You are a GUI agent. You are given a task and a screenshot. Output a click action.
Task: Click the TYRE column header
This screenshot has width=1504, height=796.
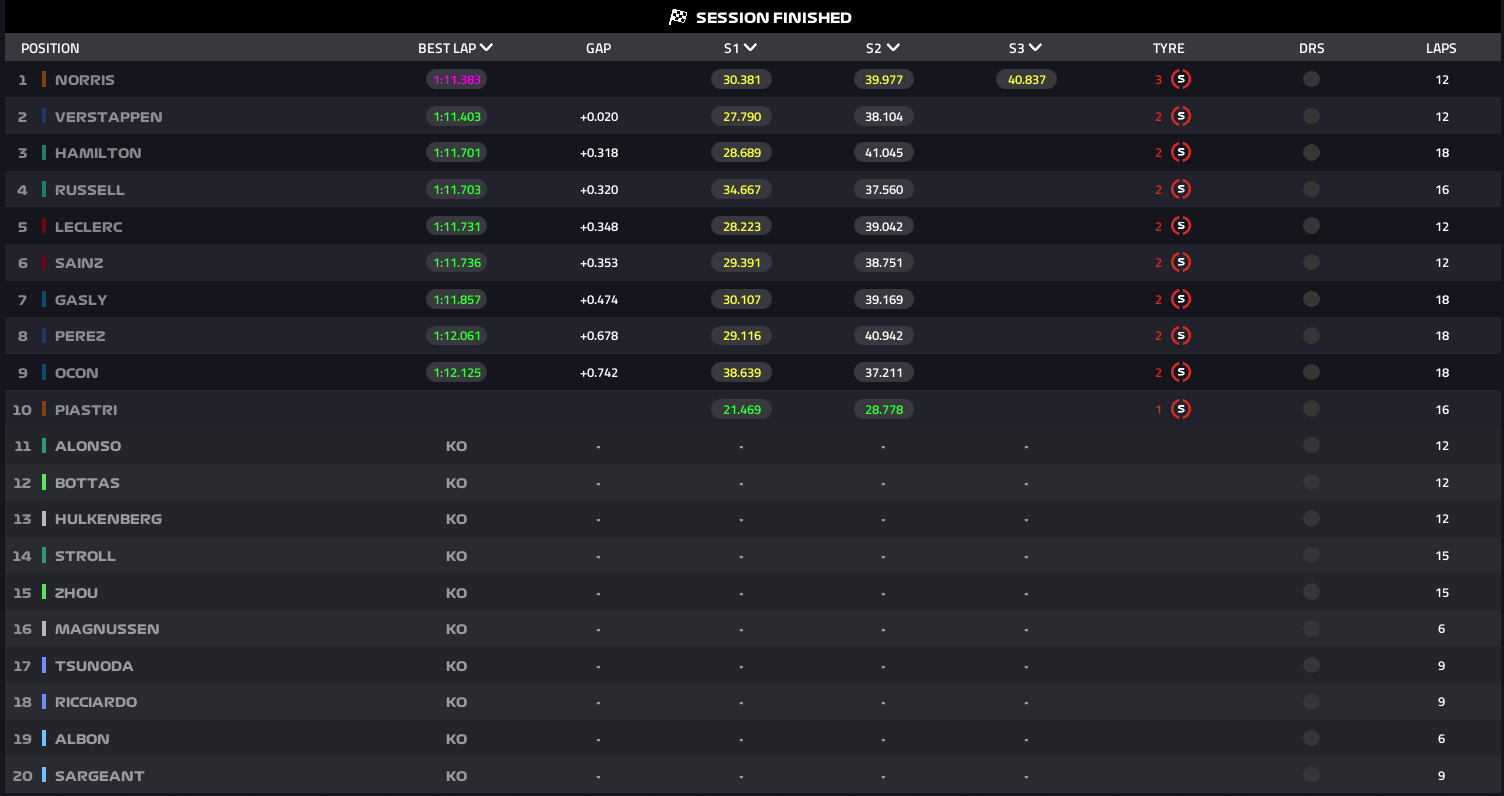(x=1168, y=48)
